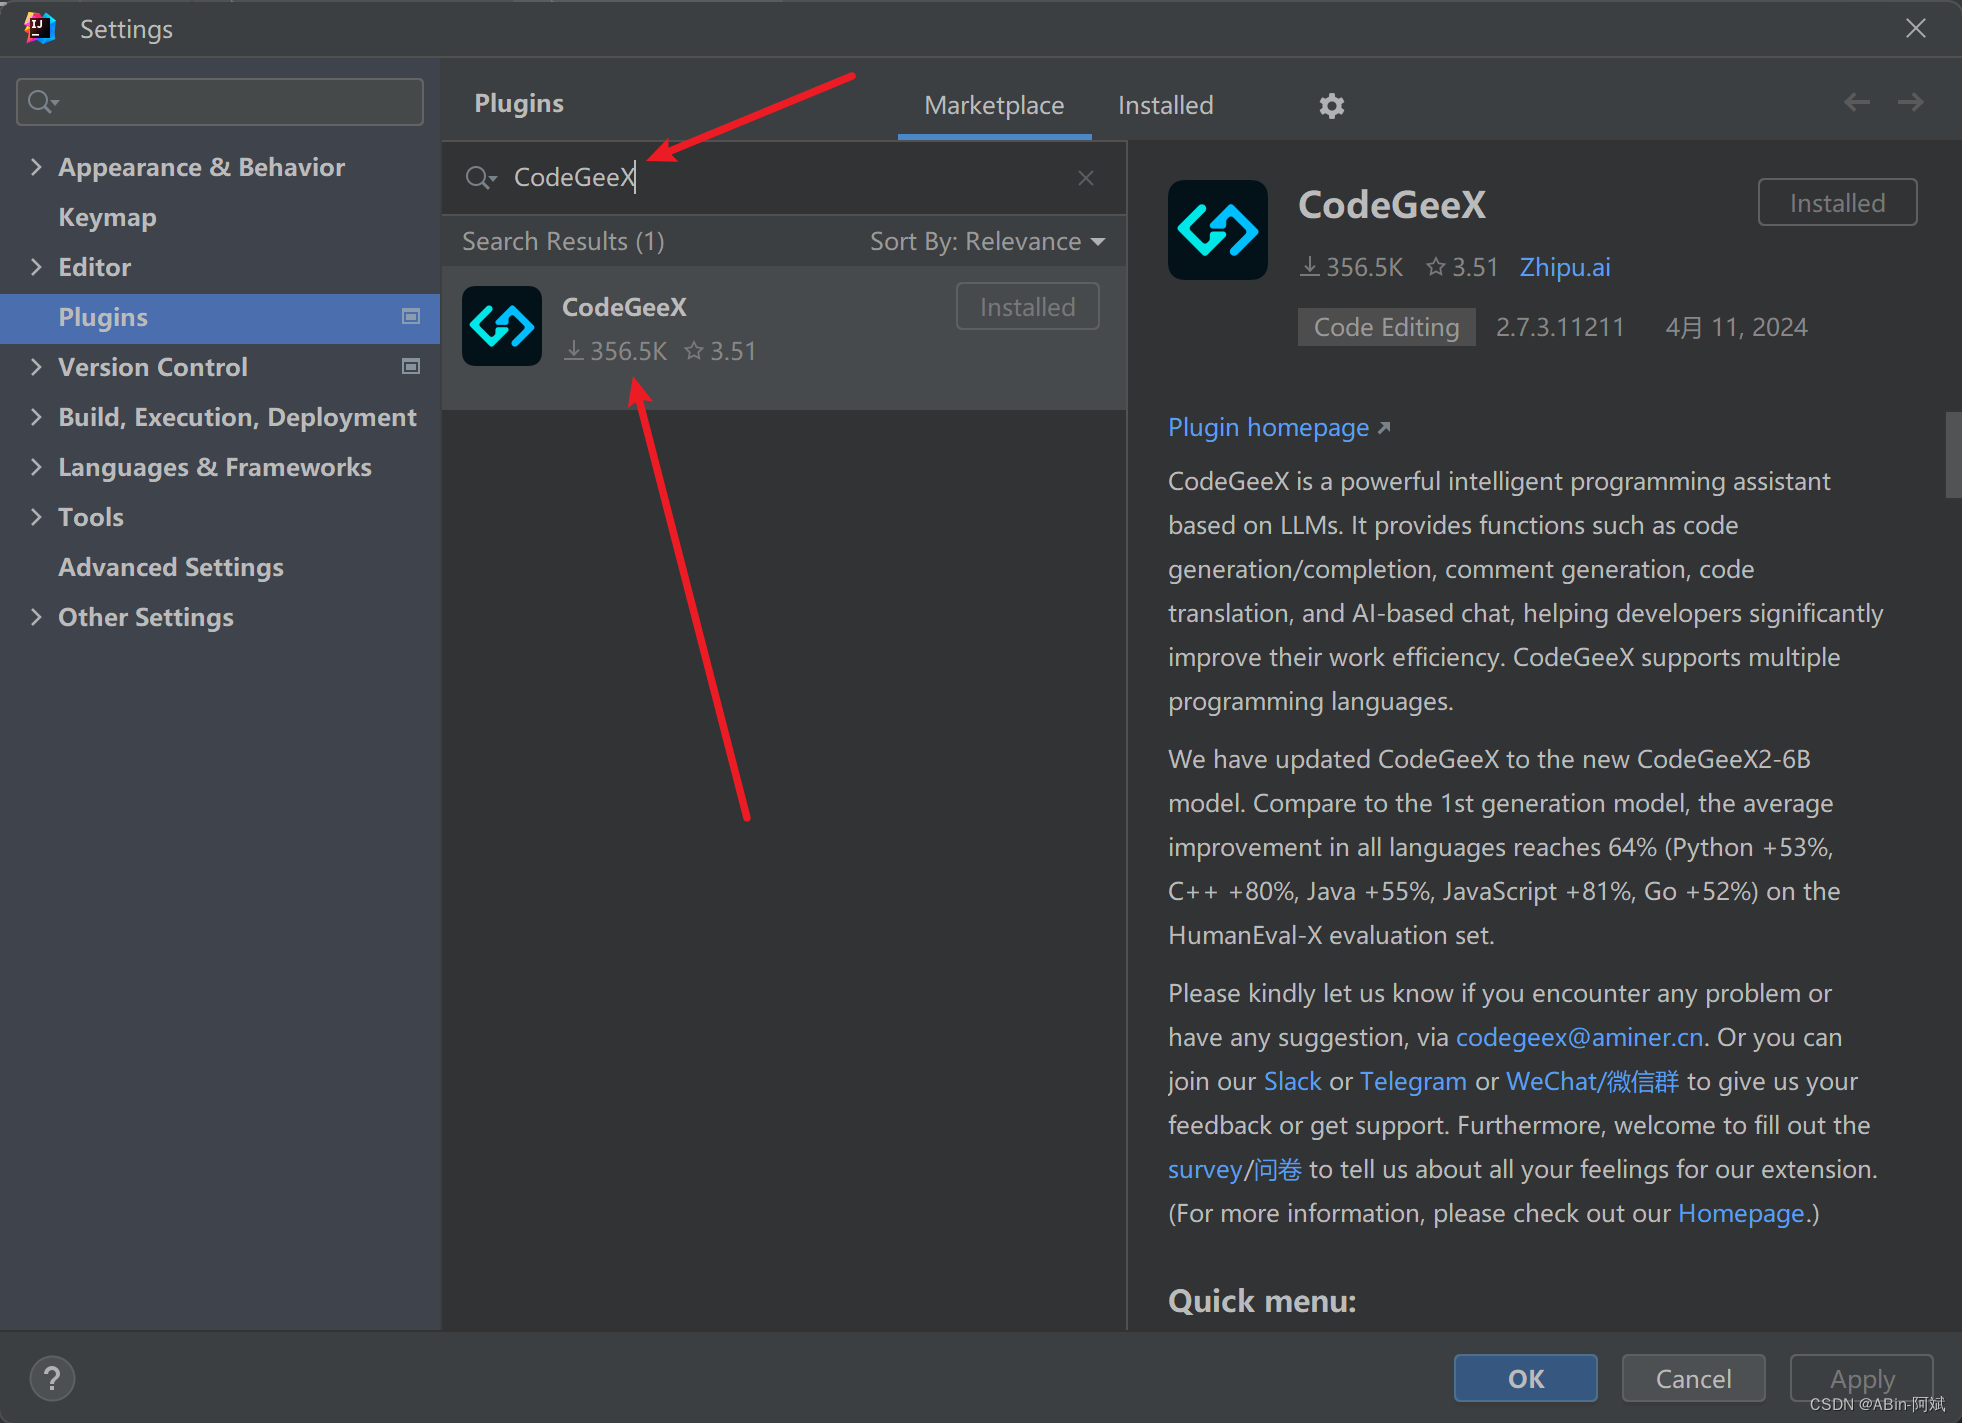Image resolution: width=1962 pixels, height=1423 pixels.
Task: Click the IntelliJ logo in title bar
Action: [40, 28]
